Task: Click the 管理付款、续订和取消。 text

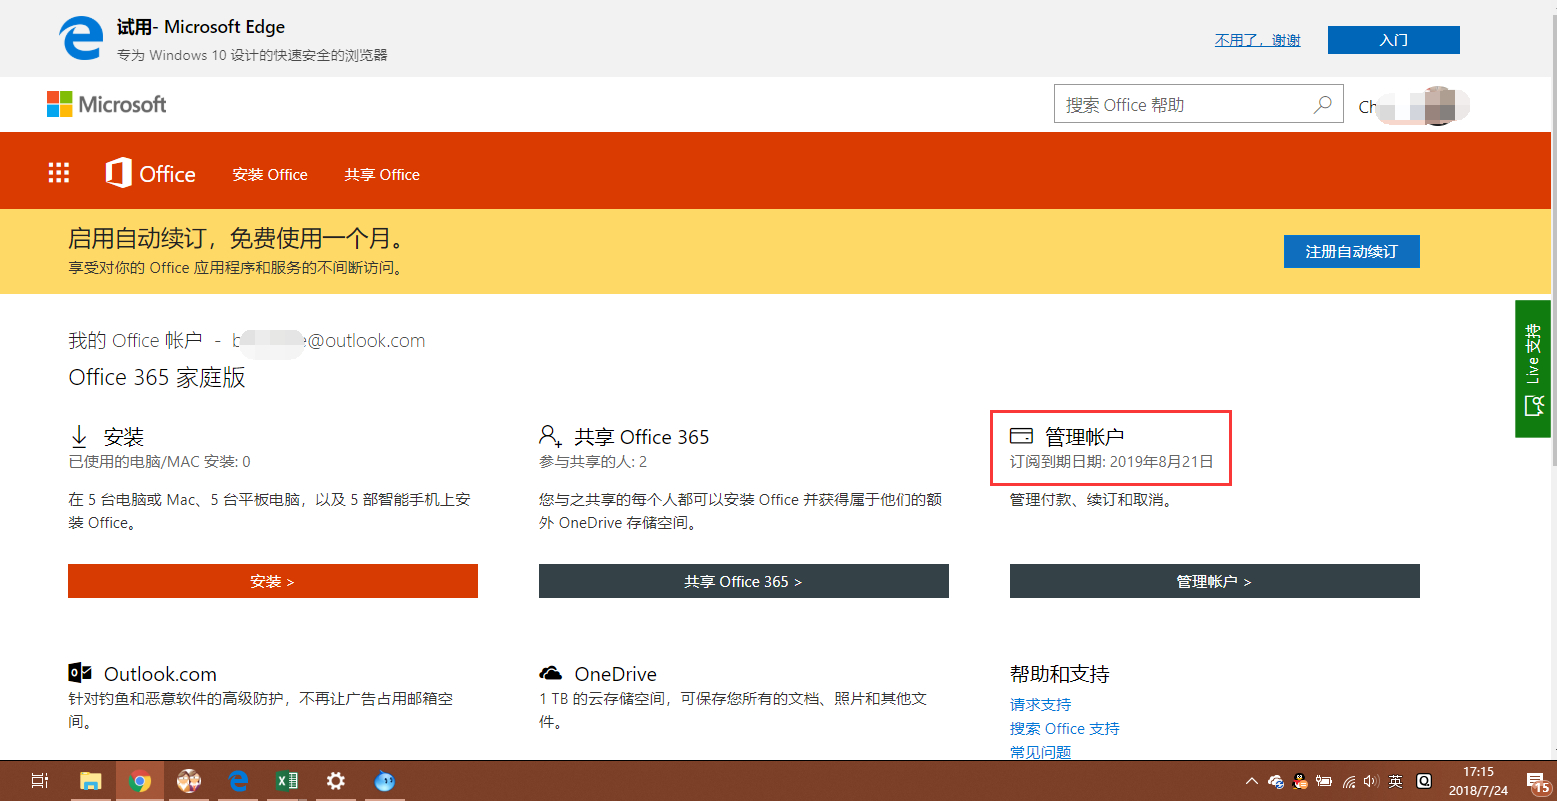Action: pyautogui.click(x=1091, y=499)
